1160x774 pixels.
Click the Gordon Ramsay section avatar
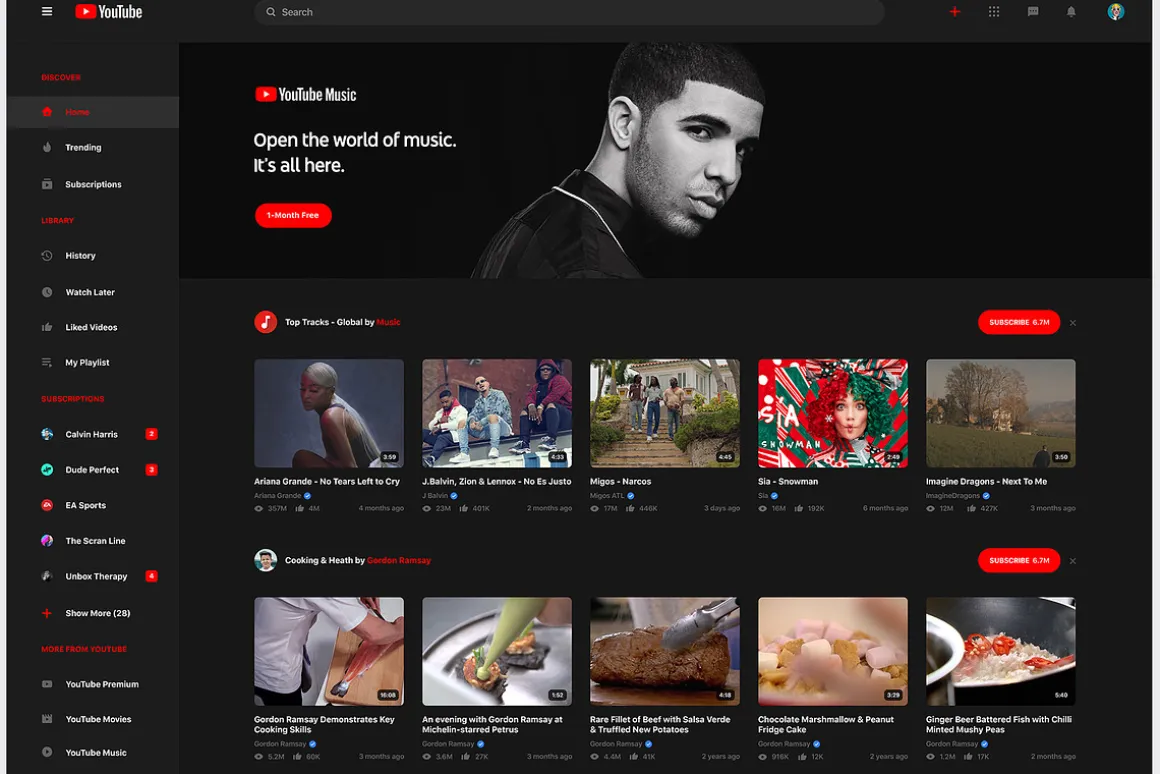[266, 560]
